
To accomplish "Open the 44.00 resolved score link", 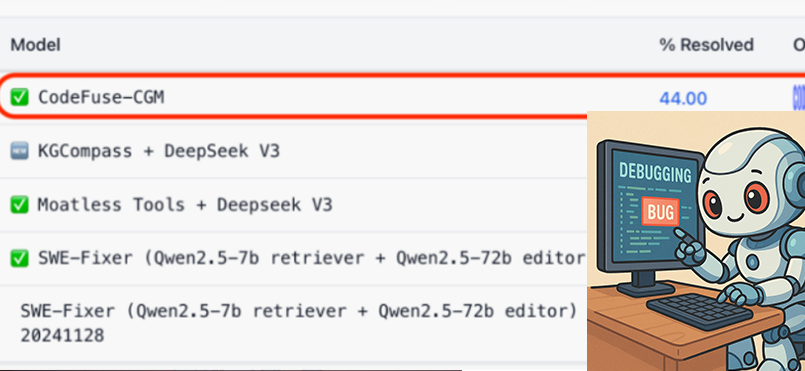I will 683,98.
